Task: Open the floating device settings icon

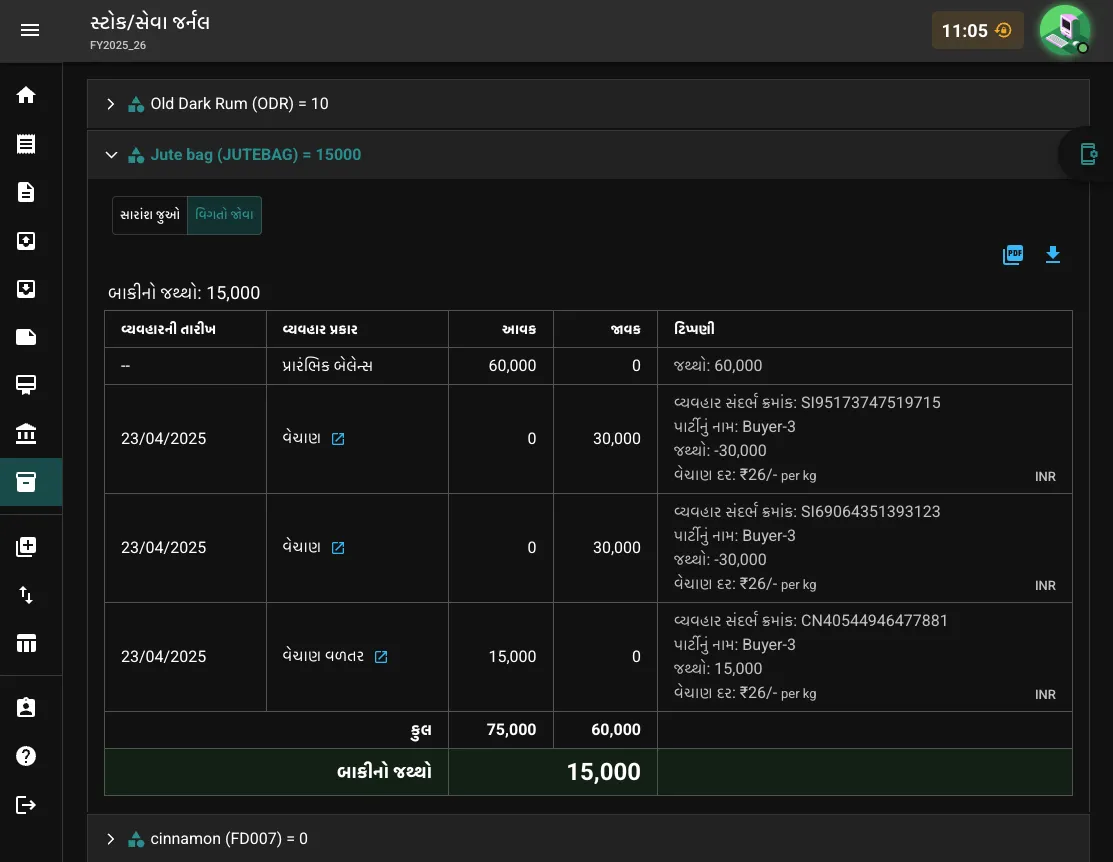Action: point(1088,153)
